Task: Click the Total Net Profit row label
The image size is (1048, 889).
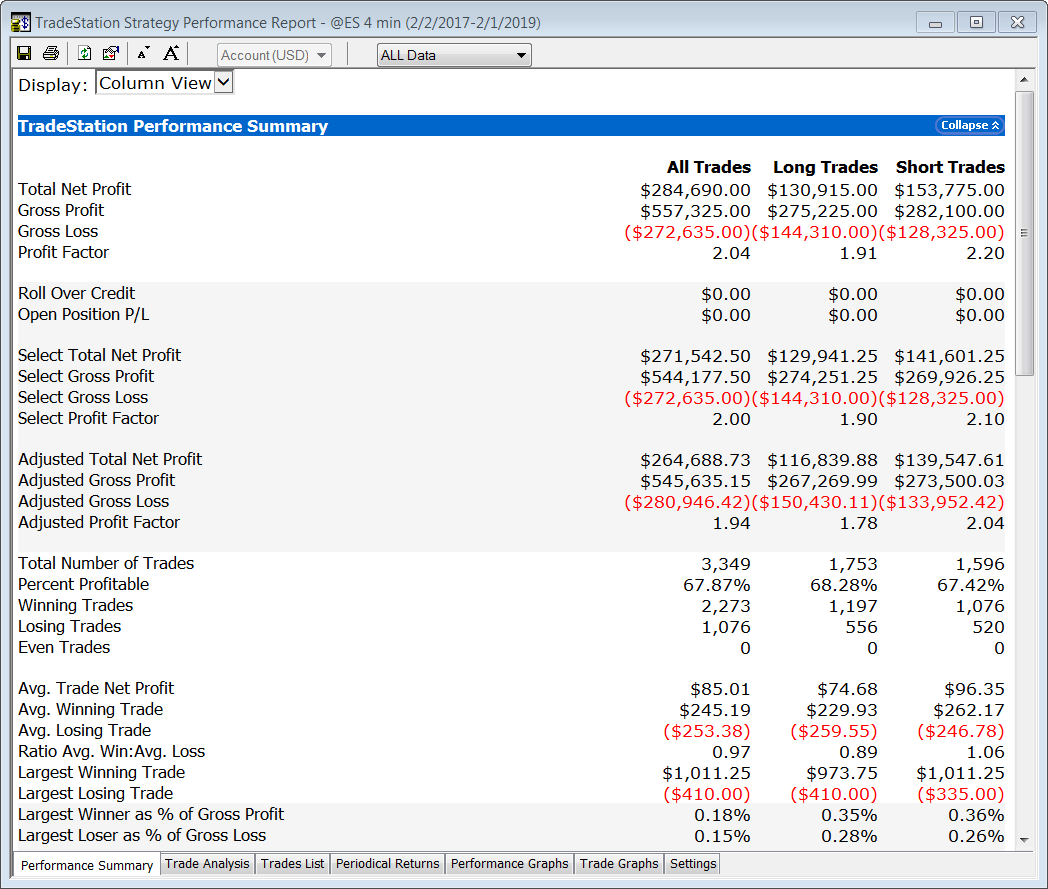Action: point(74,189)
